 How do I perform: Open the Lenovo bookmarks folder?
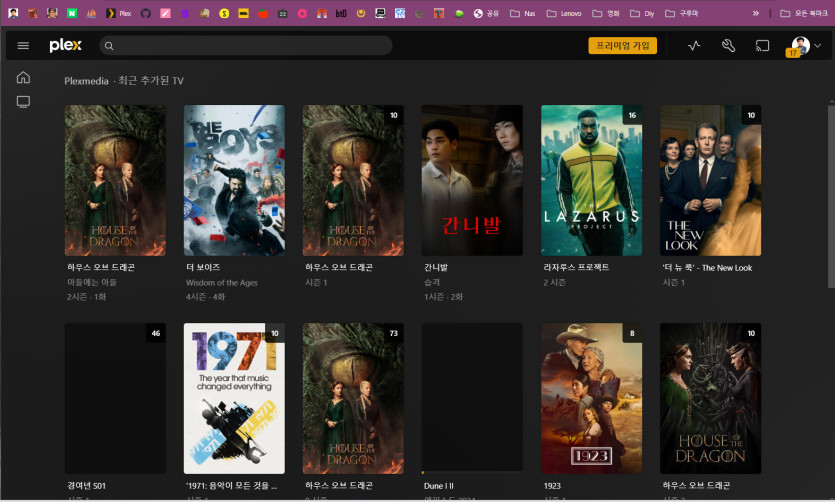[564, 13]
